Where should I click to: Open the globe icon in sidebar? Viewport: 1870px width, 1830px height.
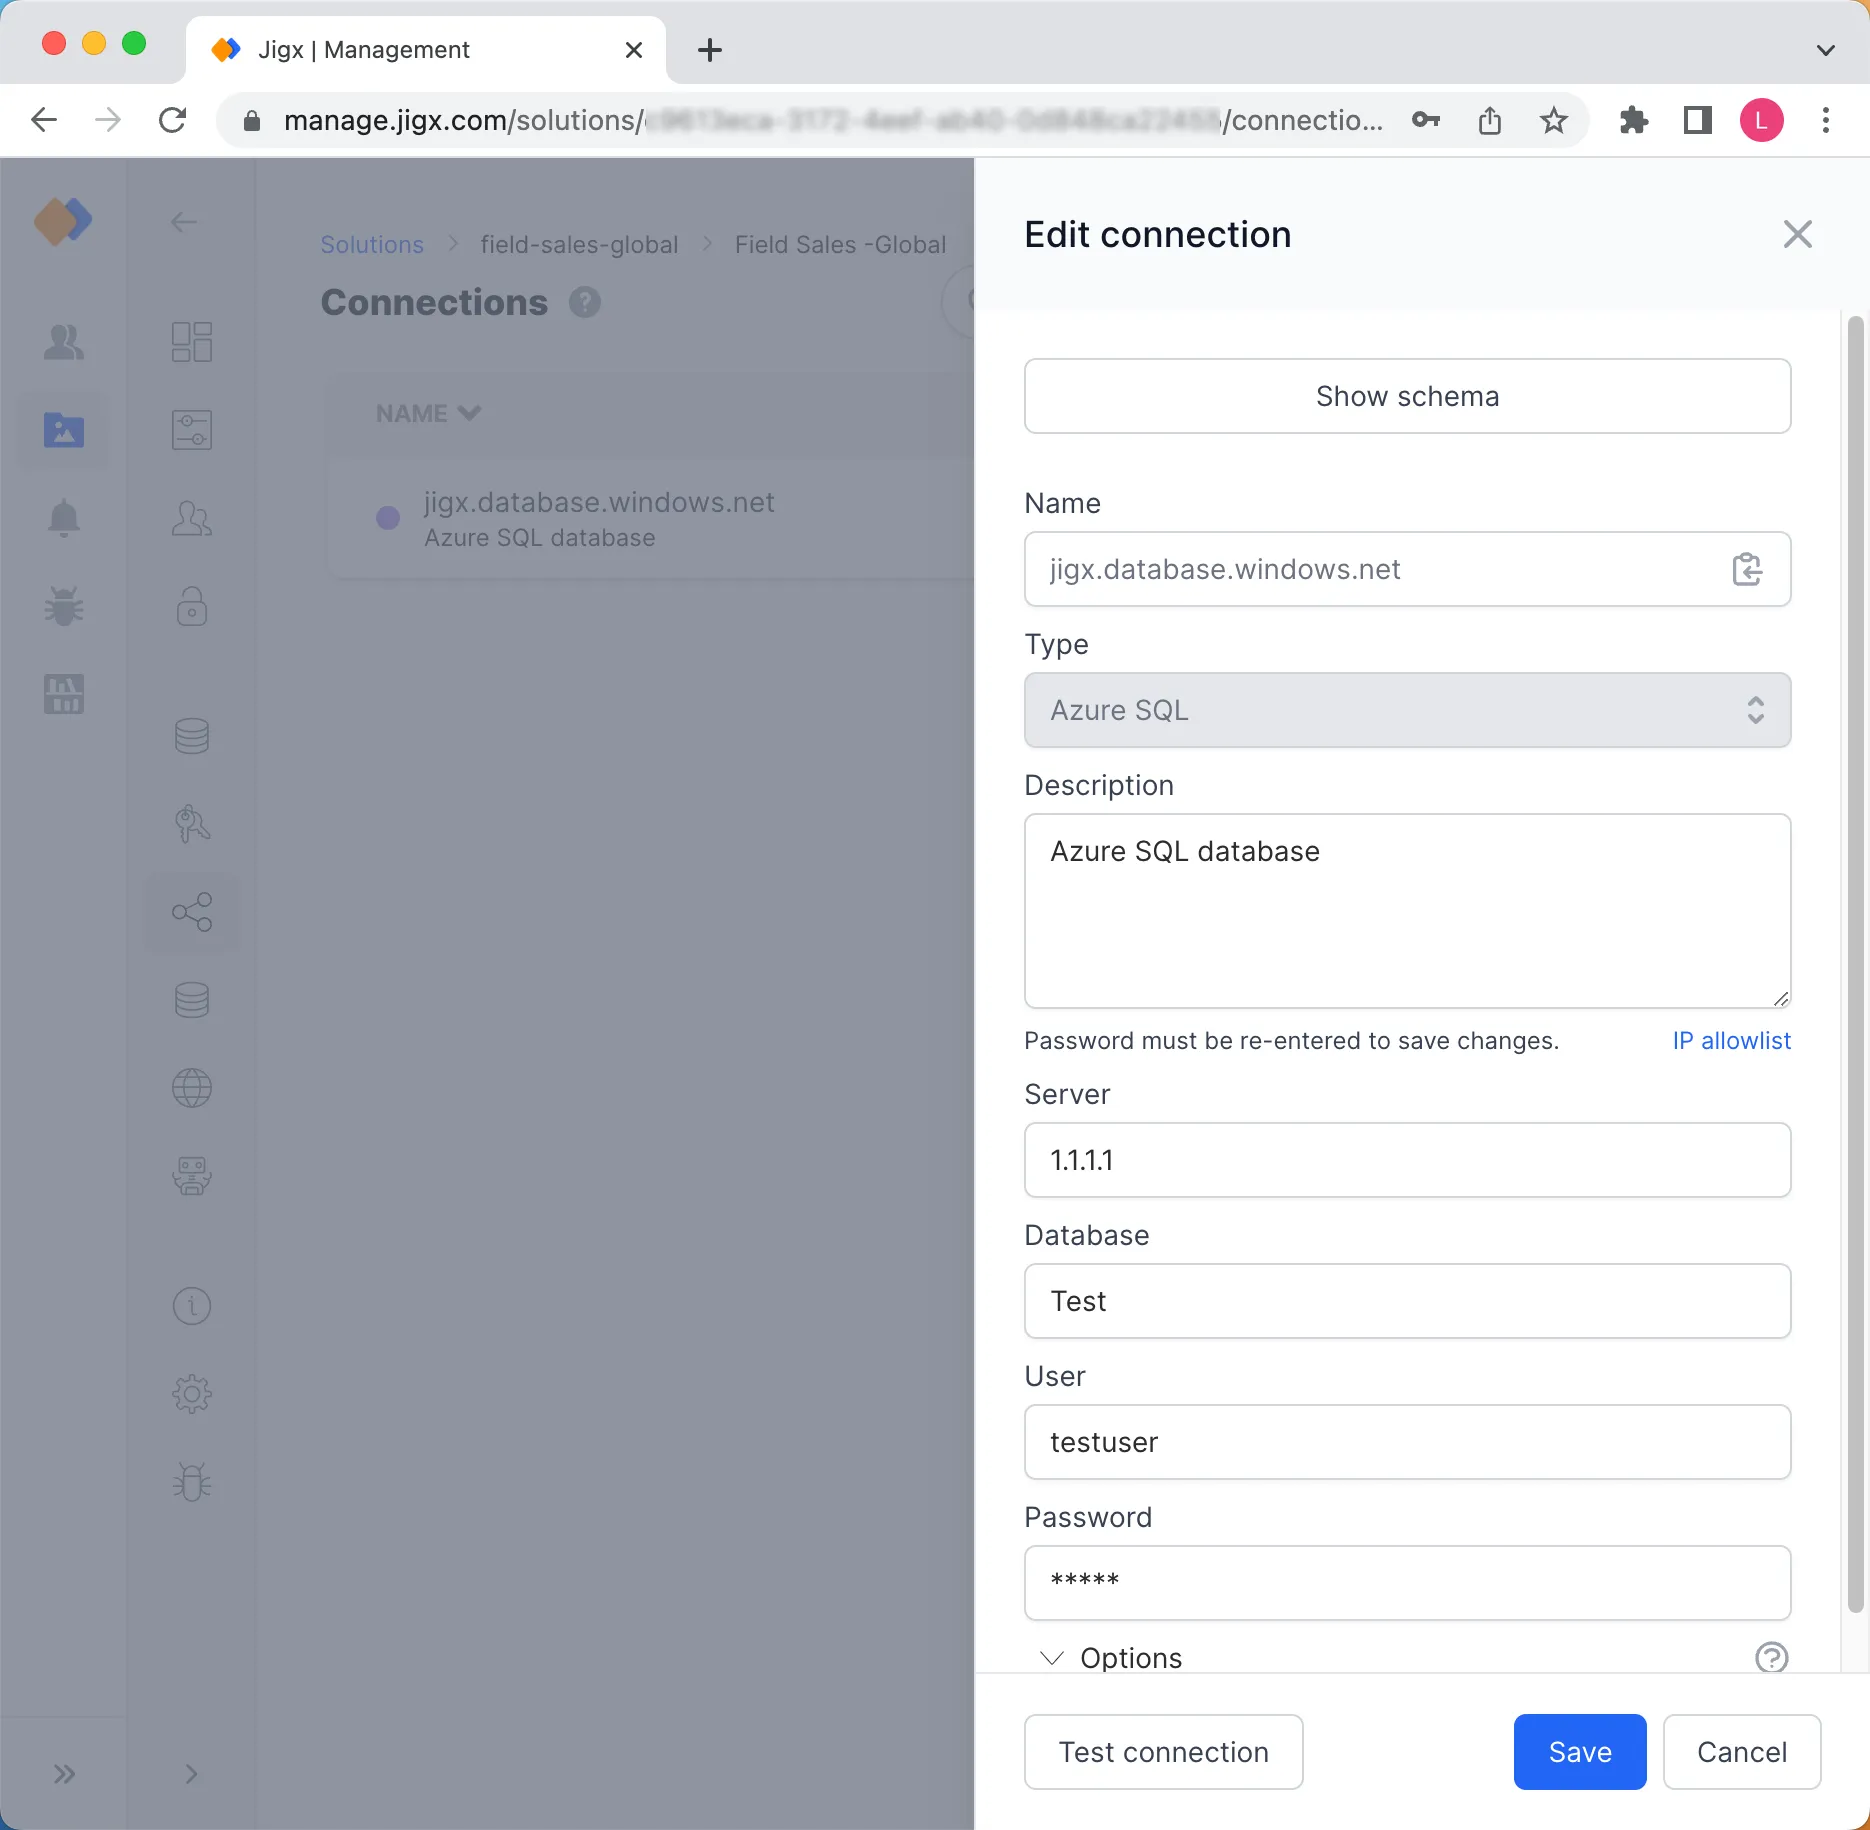(x=192, y=1088)
